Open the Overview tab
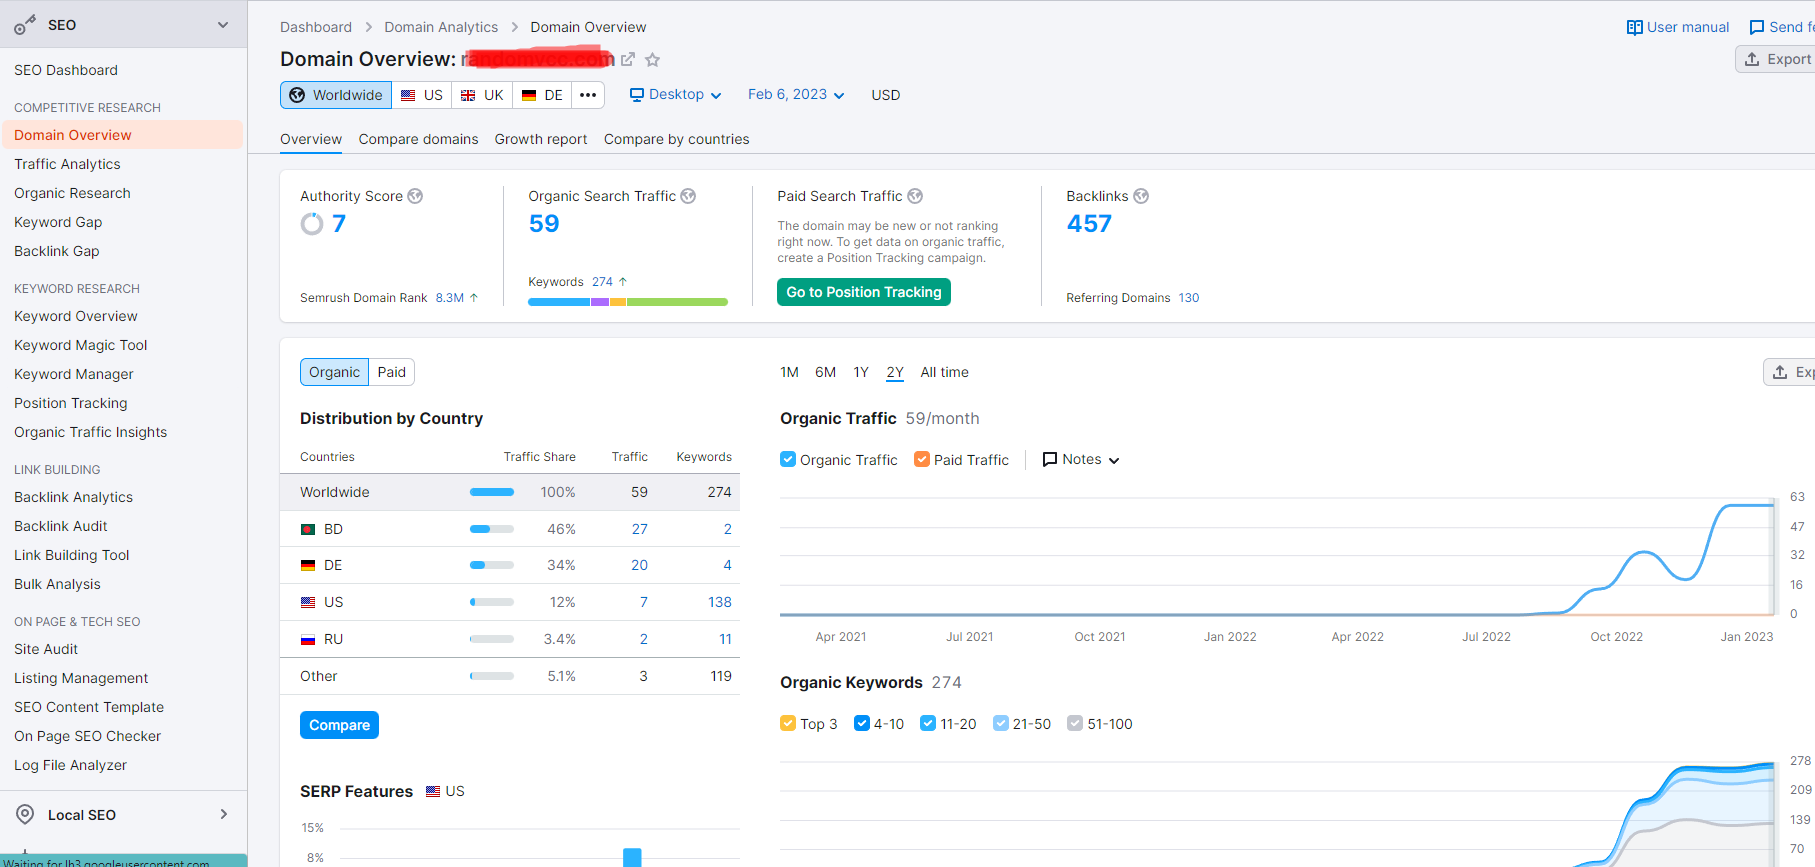The image size is (1815, 867). pyautogui.click(x=311, y=139)
